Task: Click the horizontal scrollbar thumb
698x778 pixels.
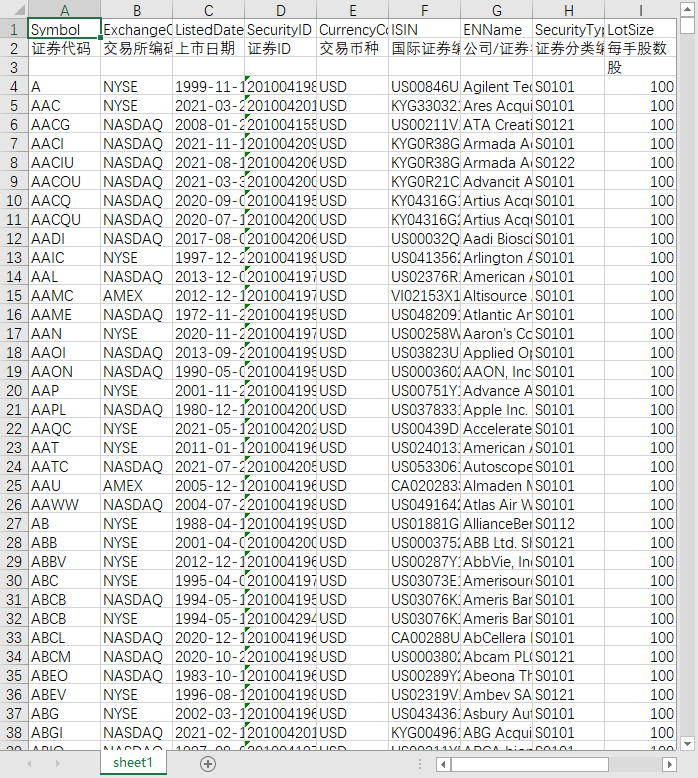Action: [x=529, y=764]
